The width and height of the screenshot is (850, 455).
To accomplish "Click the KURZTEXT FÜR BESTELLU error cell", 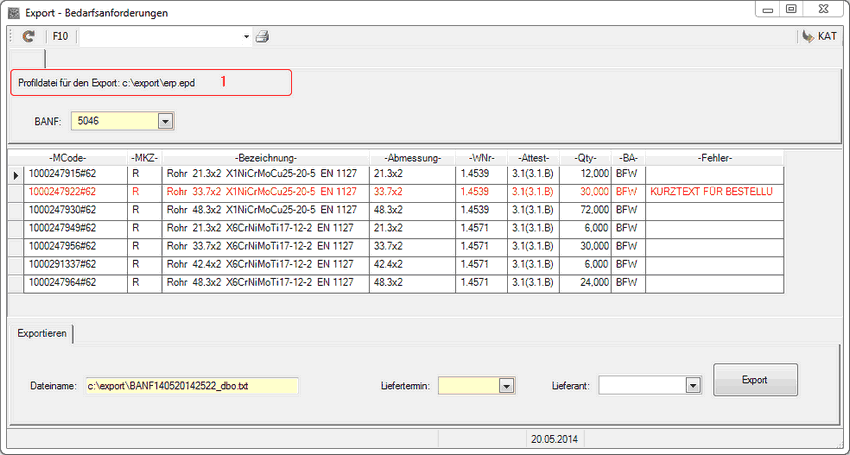I will point(713,192).
